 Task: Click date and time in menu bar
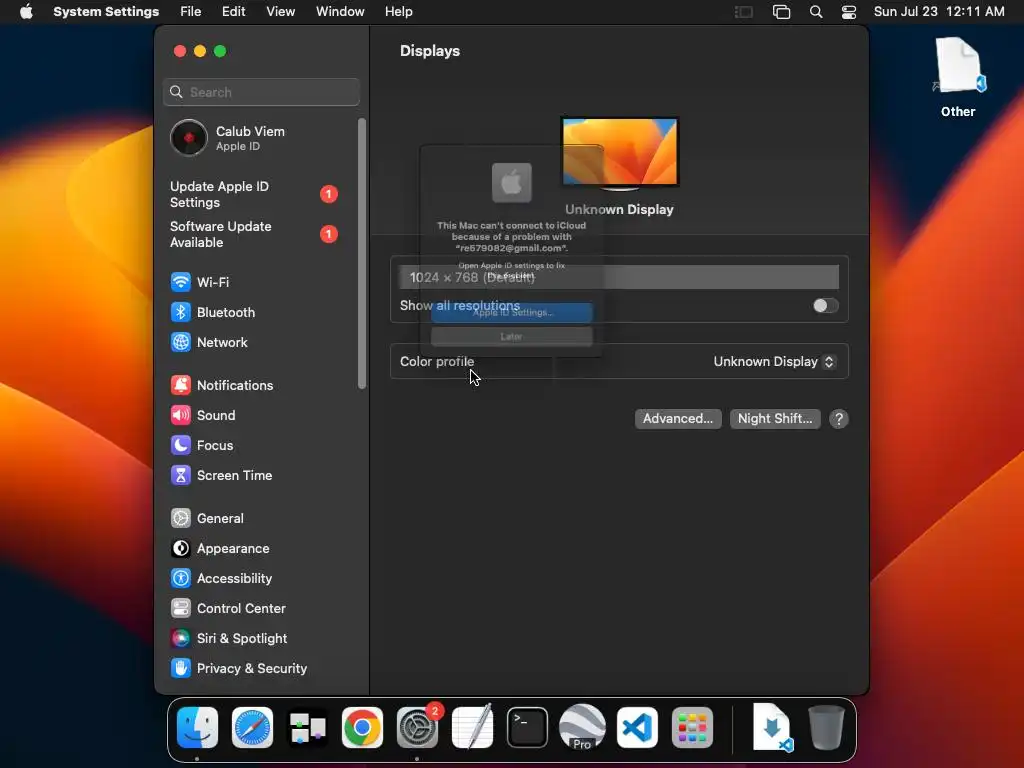[x=939, y=12]
